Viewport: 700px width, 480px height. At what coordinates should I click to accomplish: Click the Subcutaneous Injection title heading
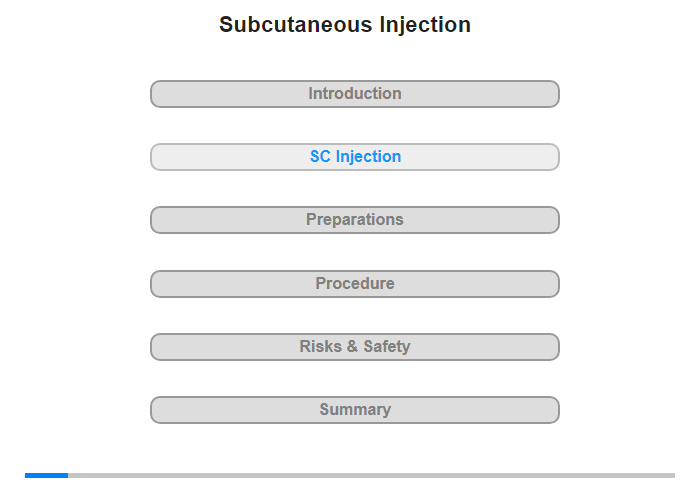(x=345, y=25)
